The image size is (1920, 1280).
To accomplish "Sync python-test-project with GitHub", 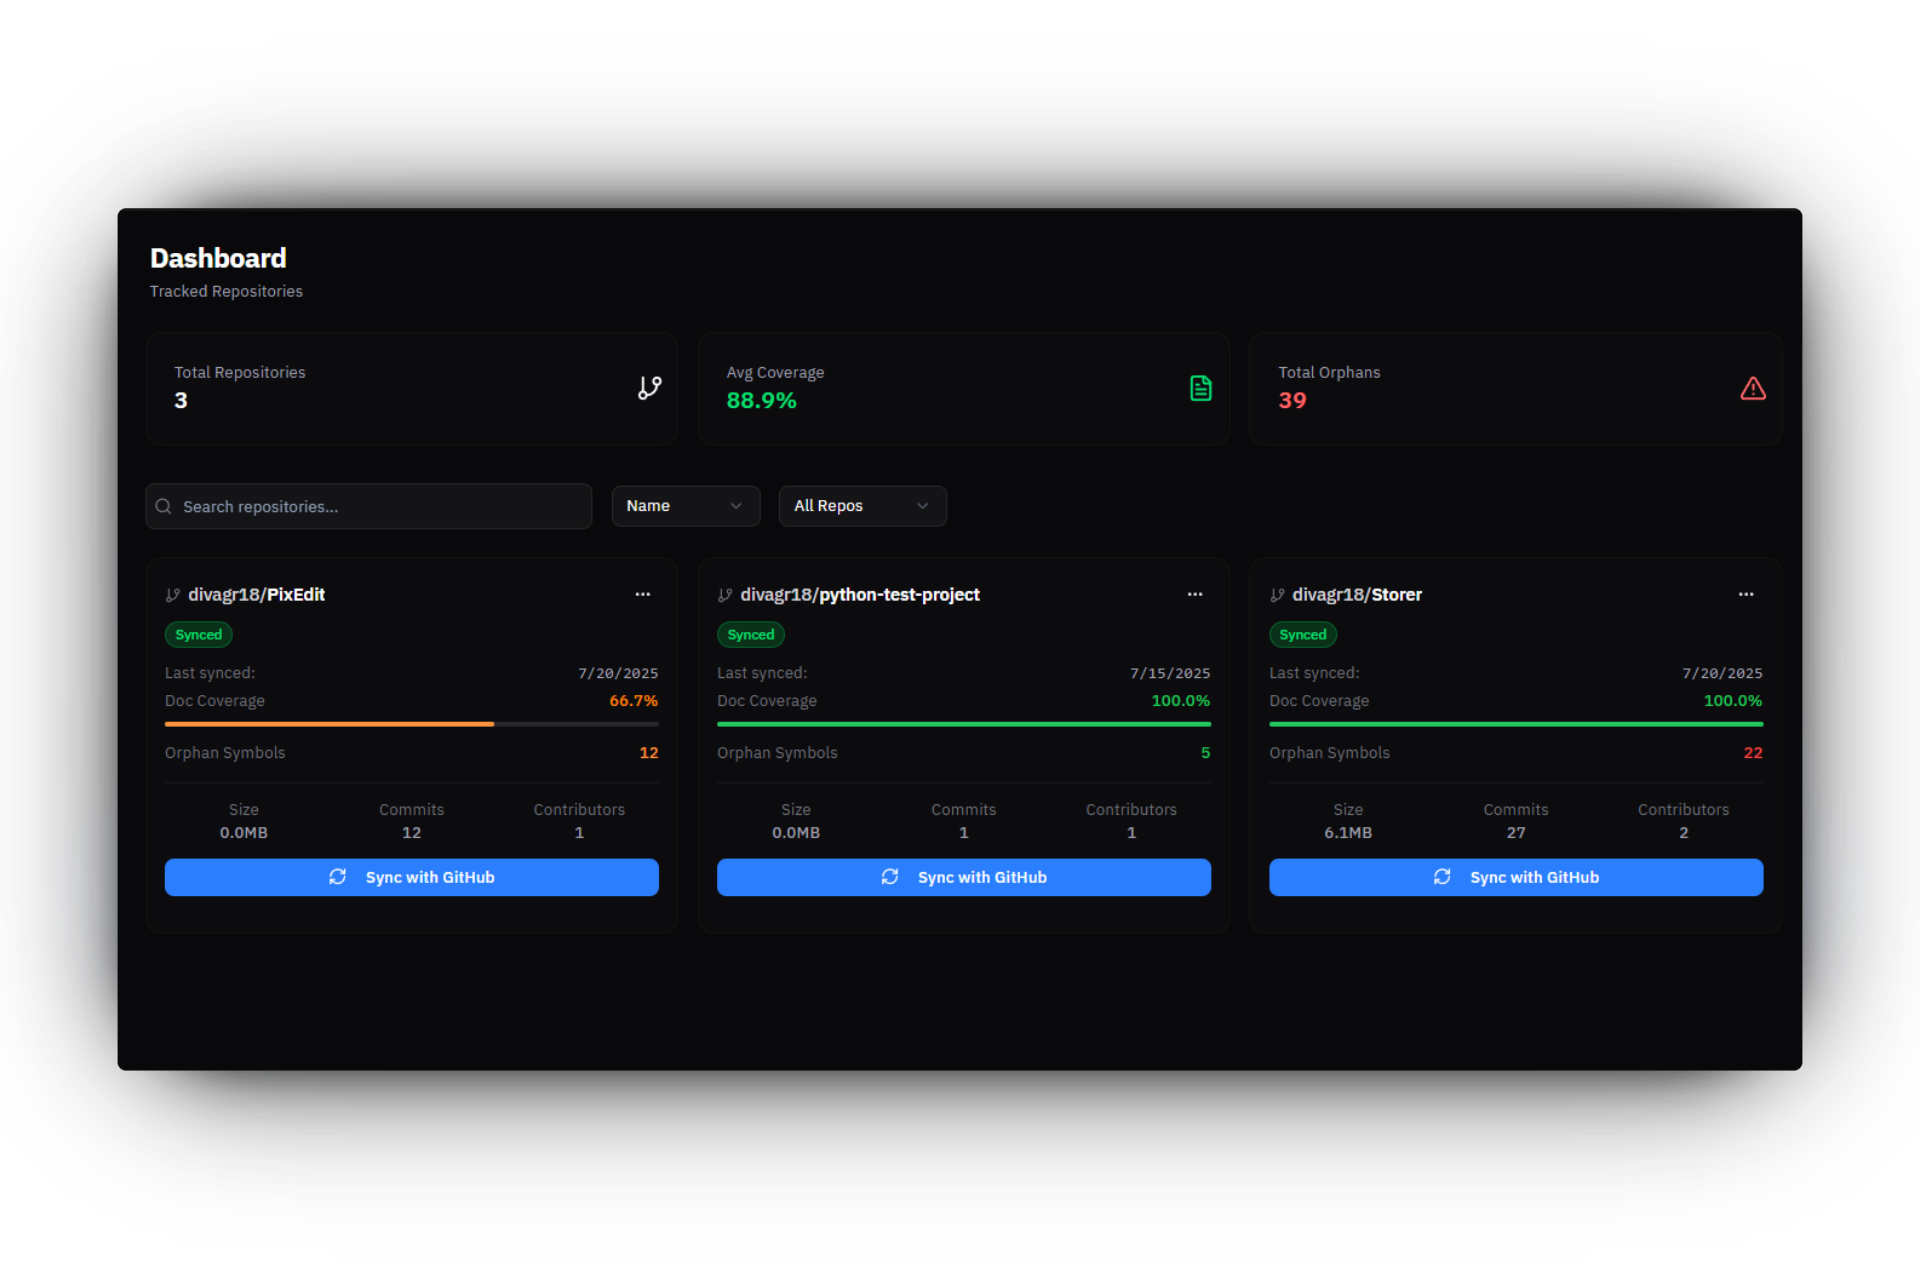I will 963,877.
